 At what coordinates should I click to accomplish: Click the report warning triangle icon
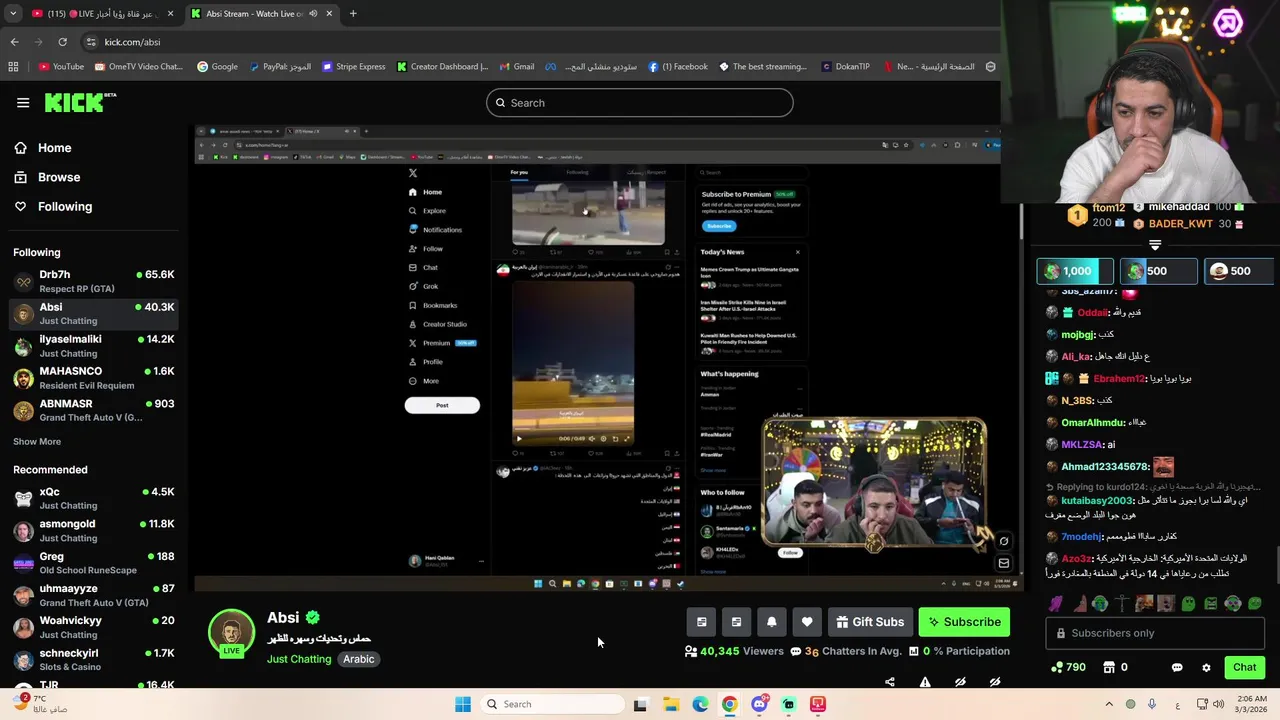925,682
